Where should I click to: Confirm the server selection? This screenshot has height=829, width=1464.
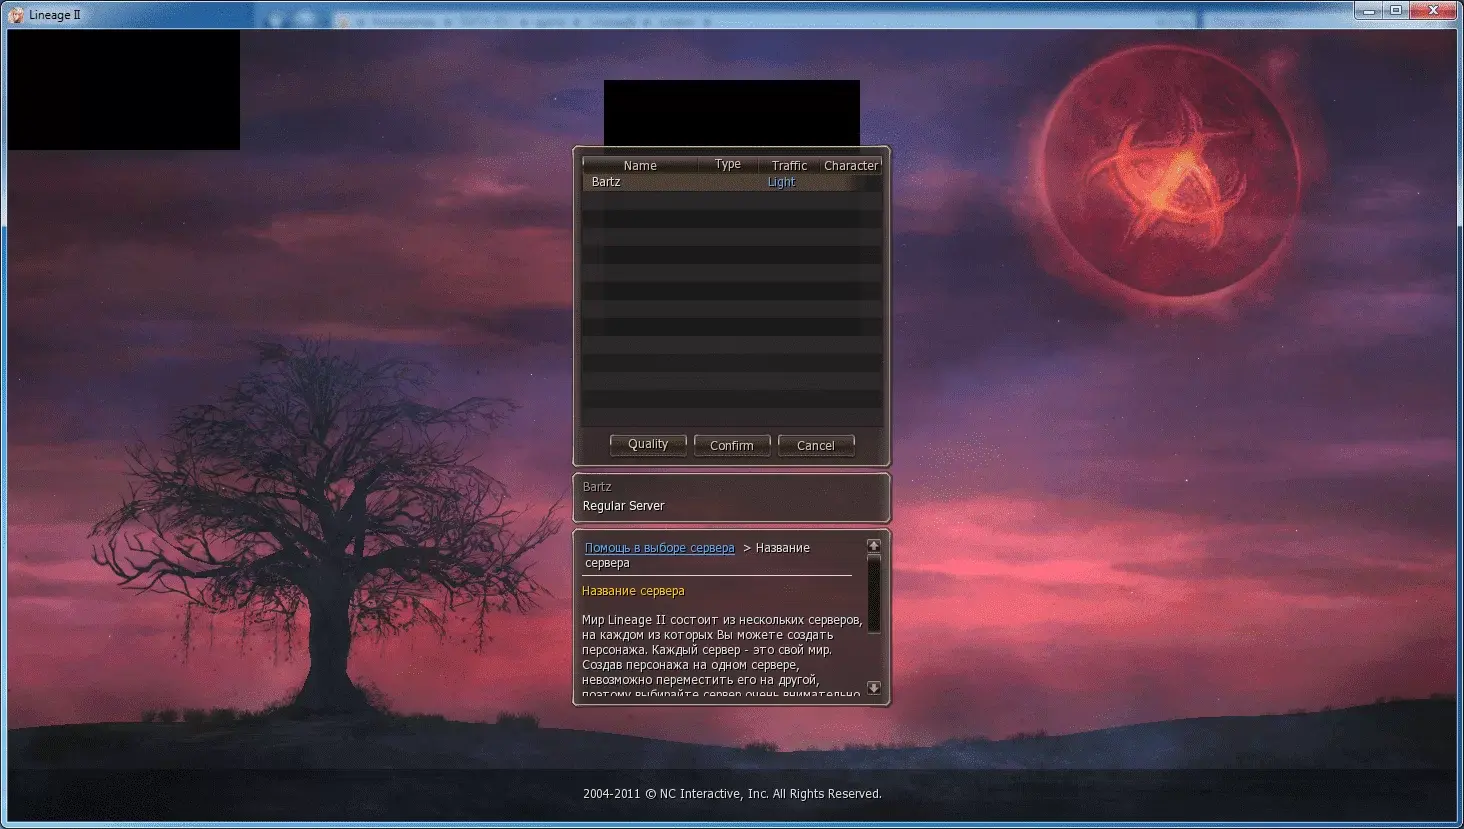pos(732,445)
